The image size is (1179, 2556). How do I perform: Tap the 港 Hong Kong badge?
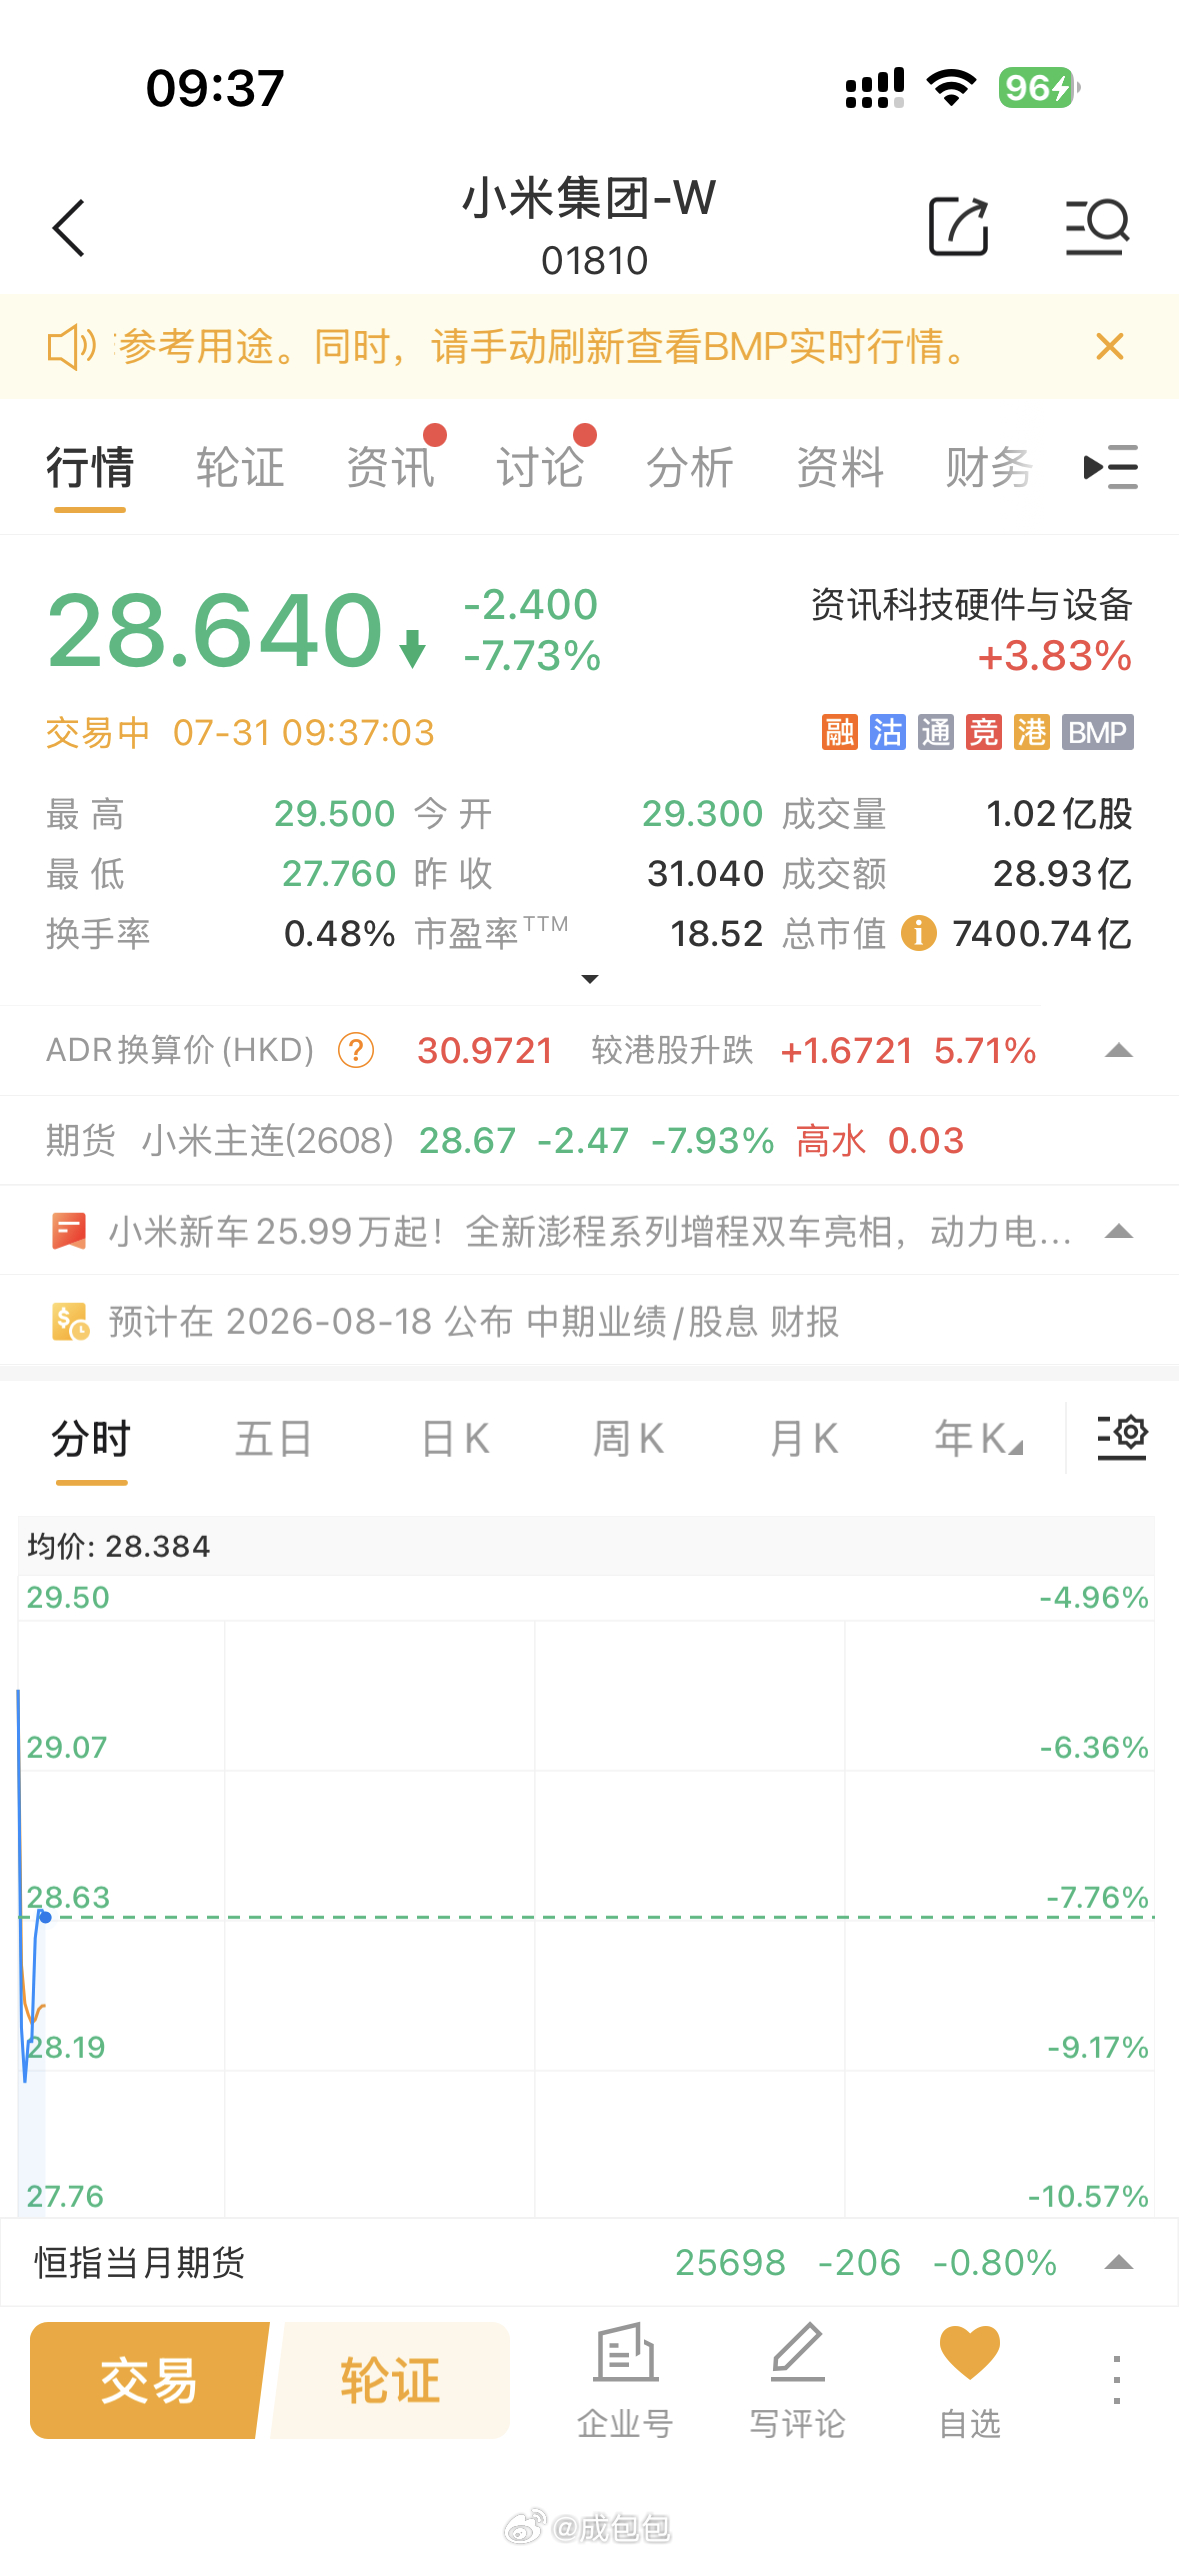[x=1032, y=732]
